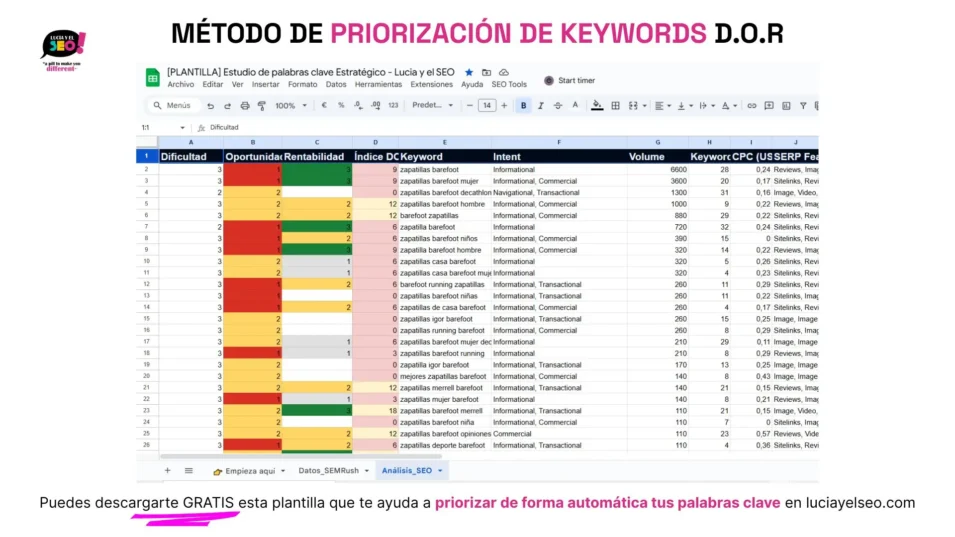This screenshot has height=537, width=955.
Task: Decrease font size with the minus button
Action: [x=470, y=105]
